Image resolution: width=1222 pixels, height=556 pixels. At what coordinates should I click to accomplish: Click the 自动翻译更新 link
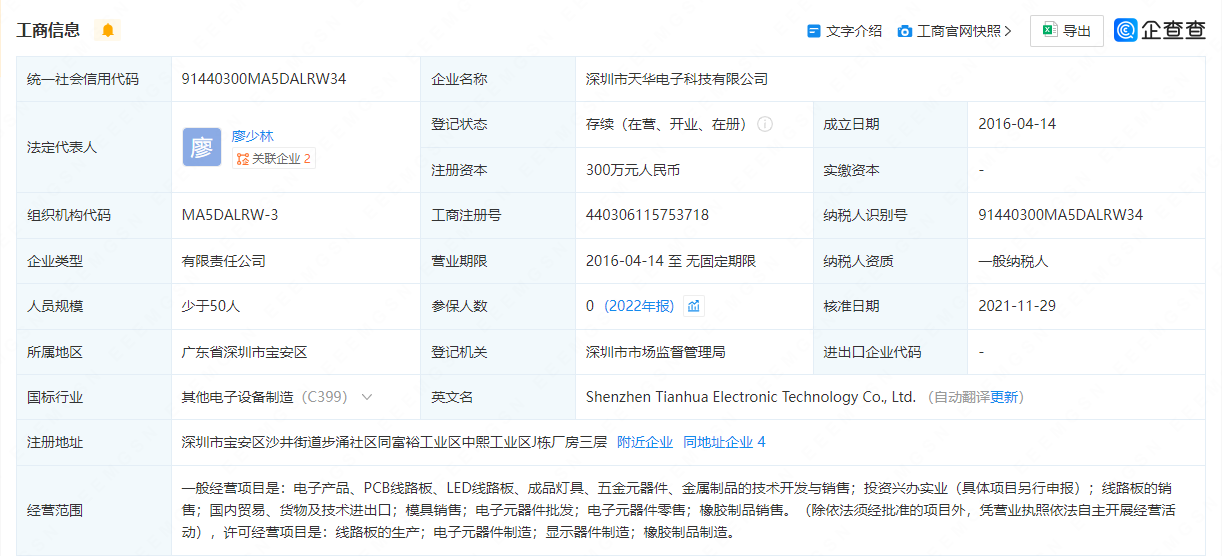tap(975, 397)
